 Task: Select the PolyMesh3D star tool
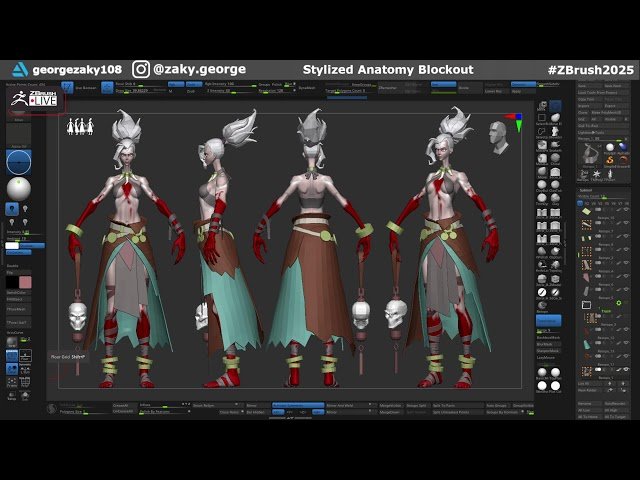596,174
